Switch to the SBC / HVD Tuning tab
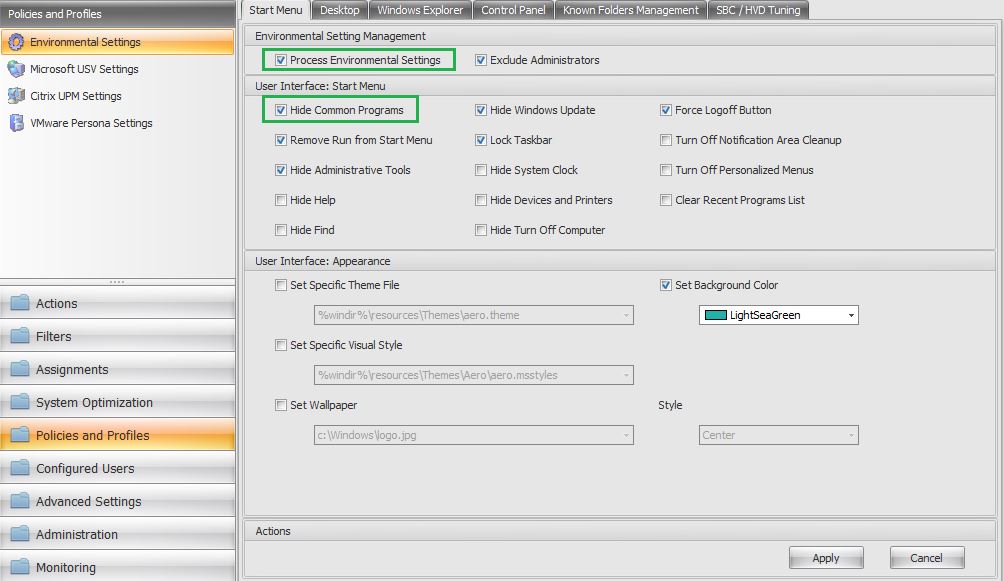The image size is (1004, 581). [758, 10]
